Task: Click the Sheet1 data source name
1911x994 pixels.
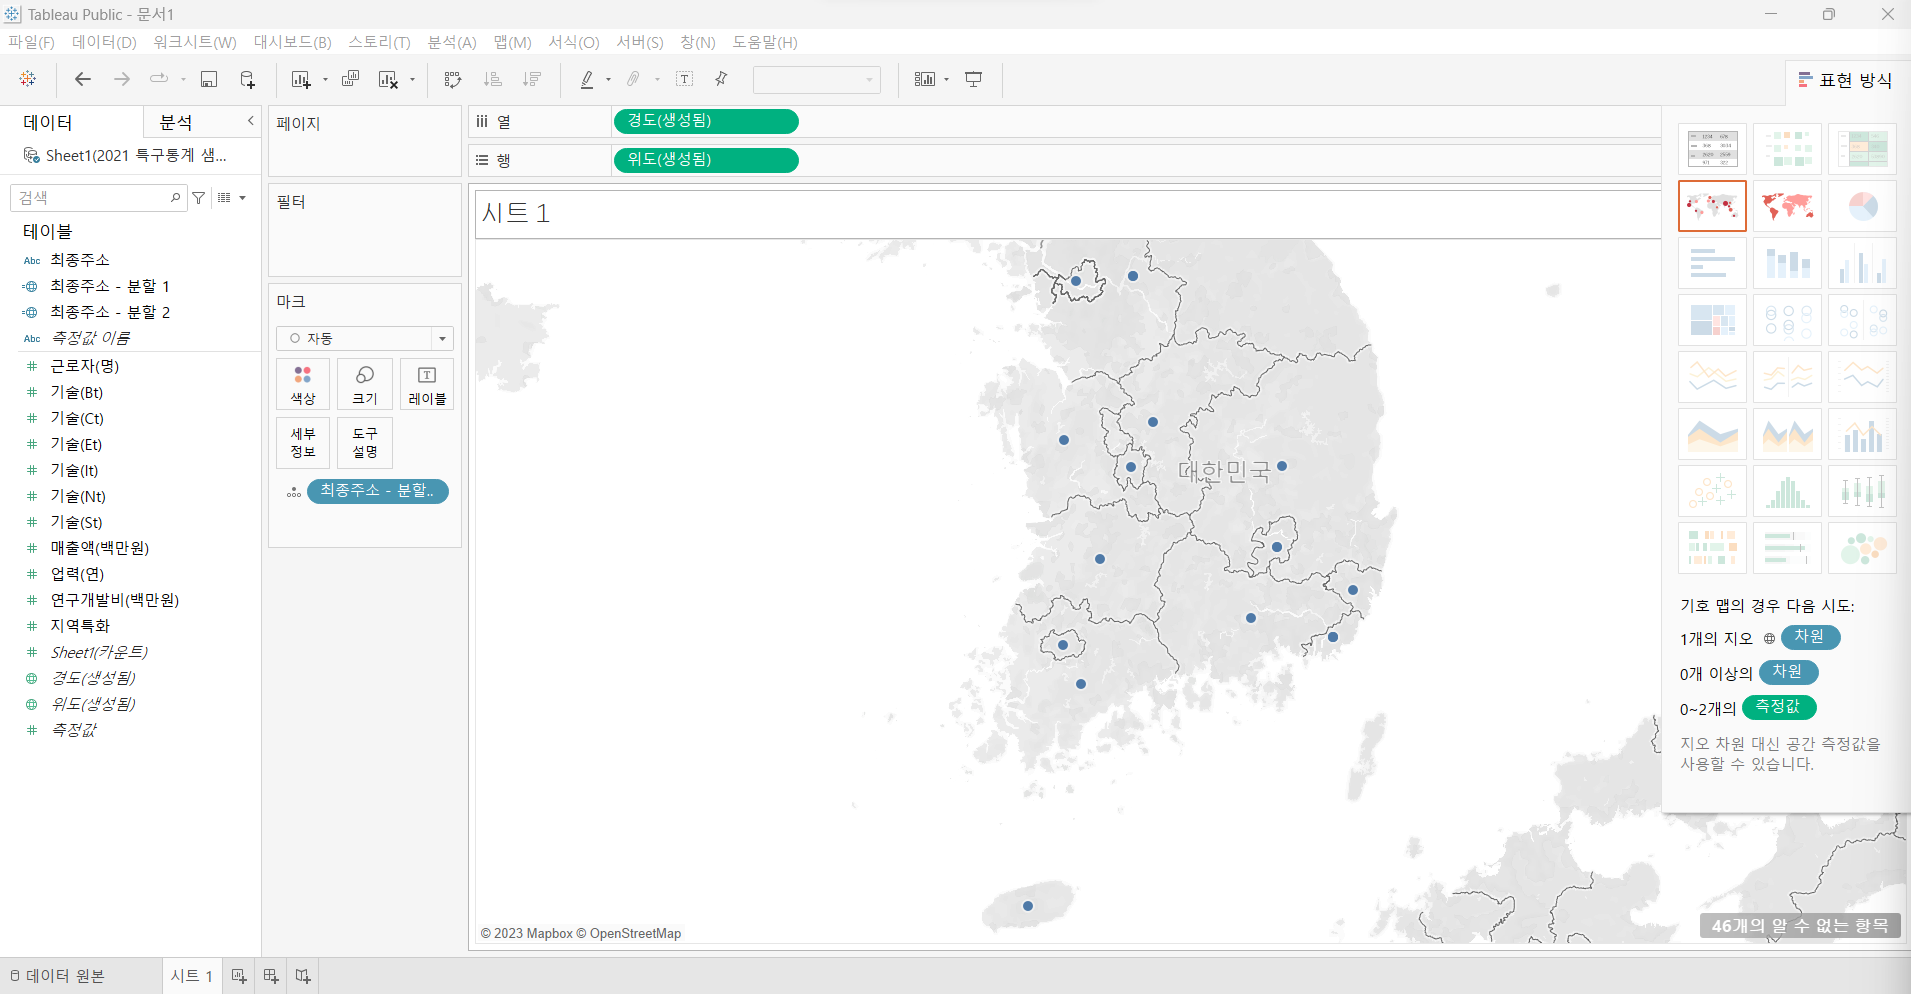Action: point(136,155)
